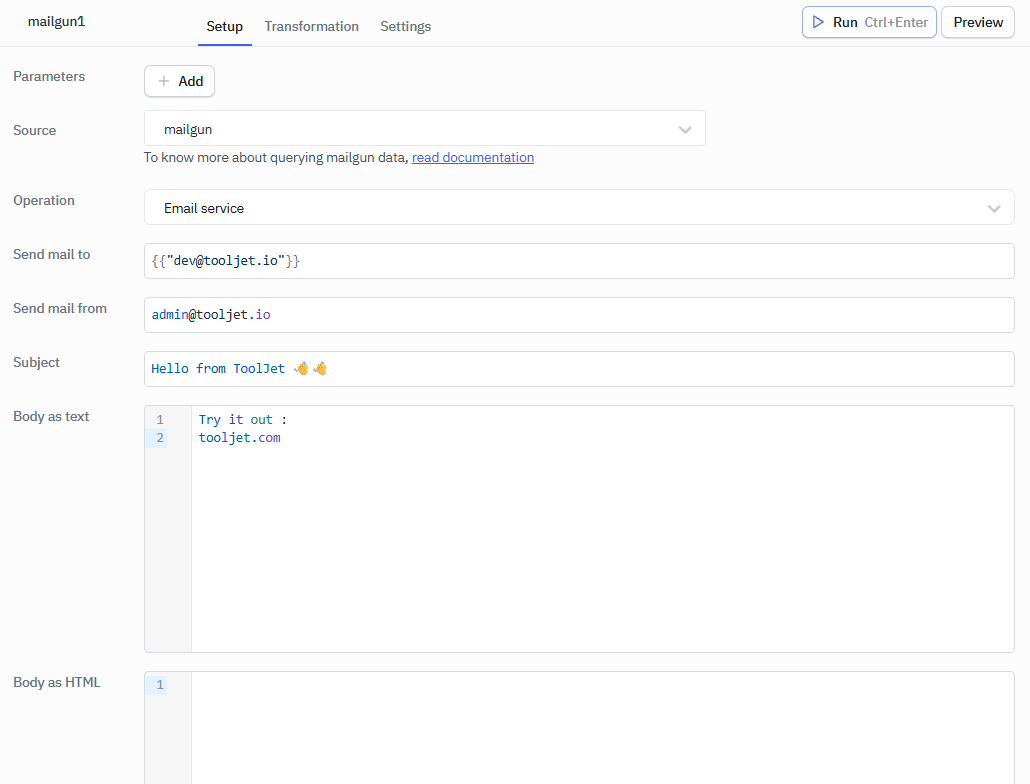Viewport: 1030px width, 784px height.
Task: Open the read documentation link
Action: click(x=472, y=158)
